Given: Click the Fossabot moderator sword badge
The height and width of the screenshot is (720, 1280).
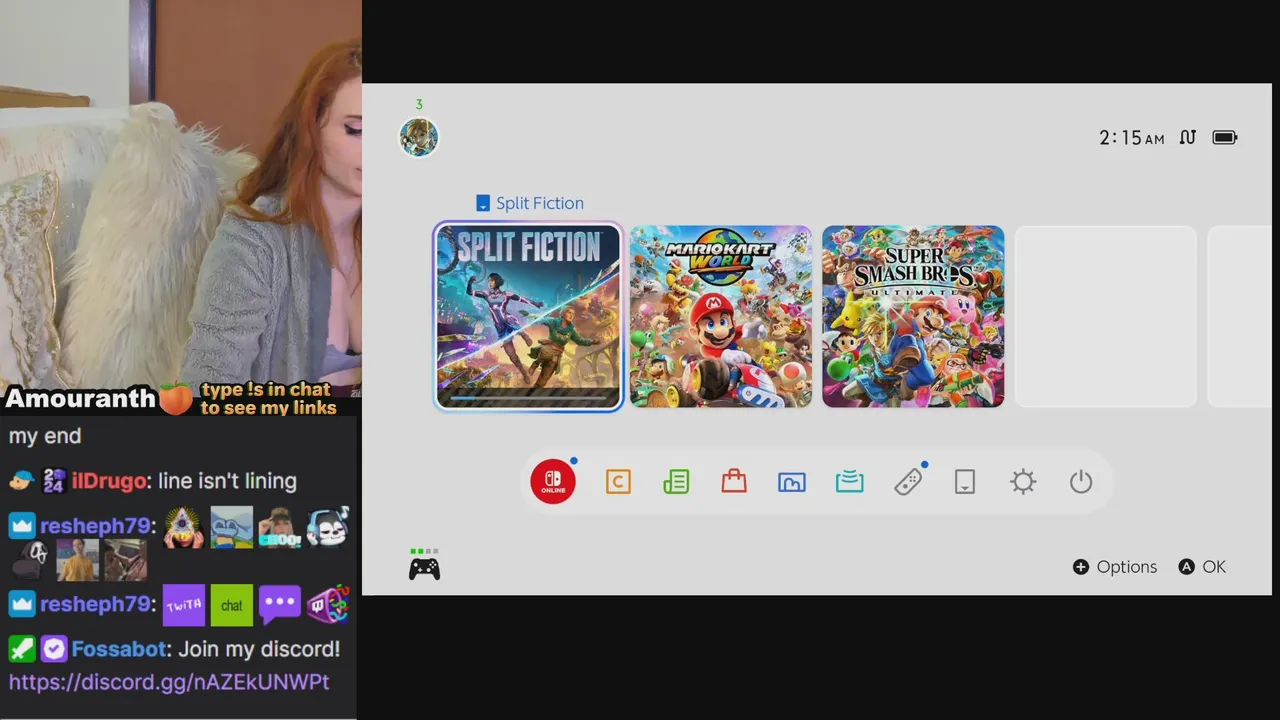Looking at the screenshot, I should [22, 649].
